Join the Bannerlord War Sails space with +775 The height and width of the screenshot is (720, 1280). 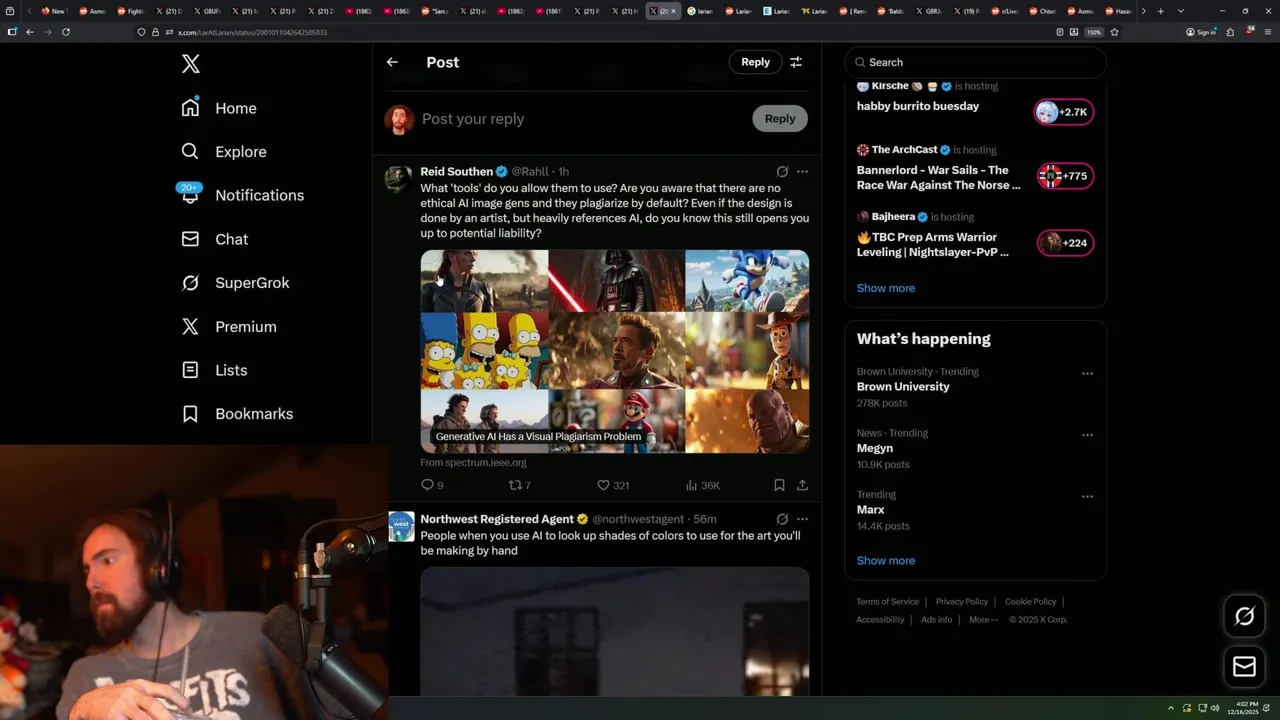pyautogui.click(x=1064, y=176)
